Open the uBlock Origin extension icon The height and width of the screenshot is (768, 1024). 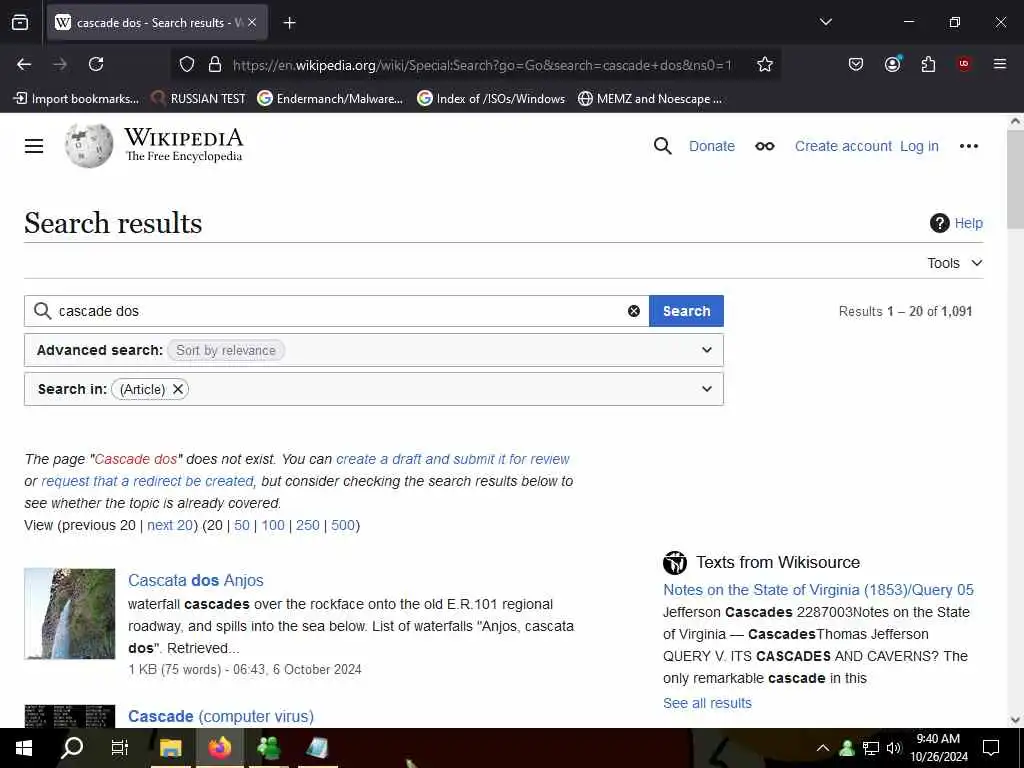[x=964, y=64]
